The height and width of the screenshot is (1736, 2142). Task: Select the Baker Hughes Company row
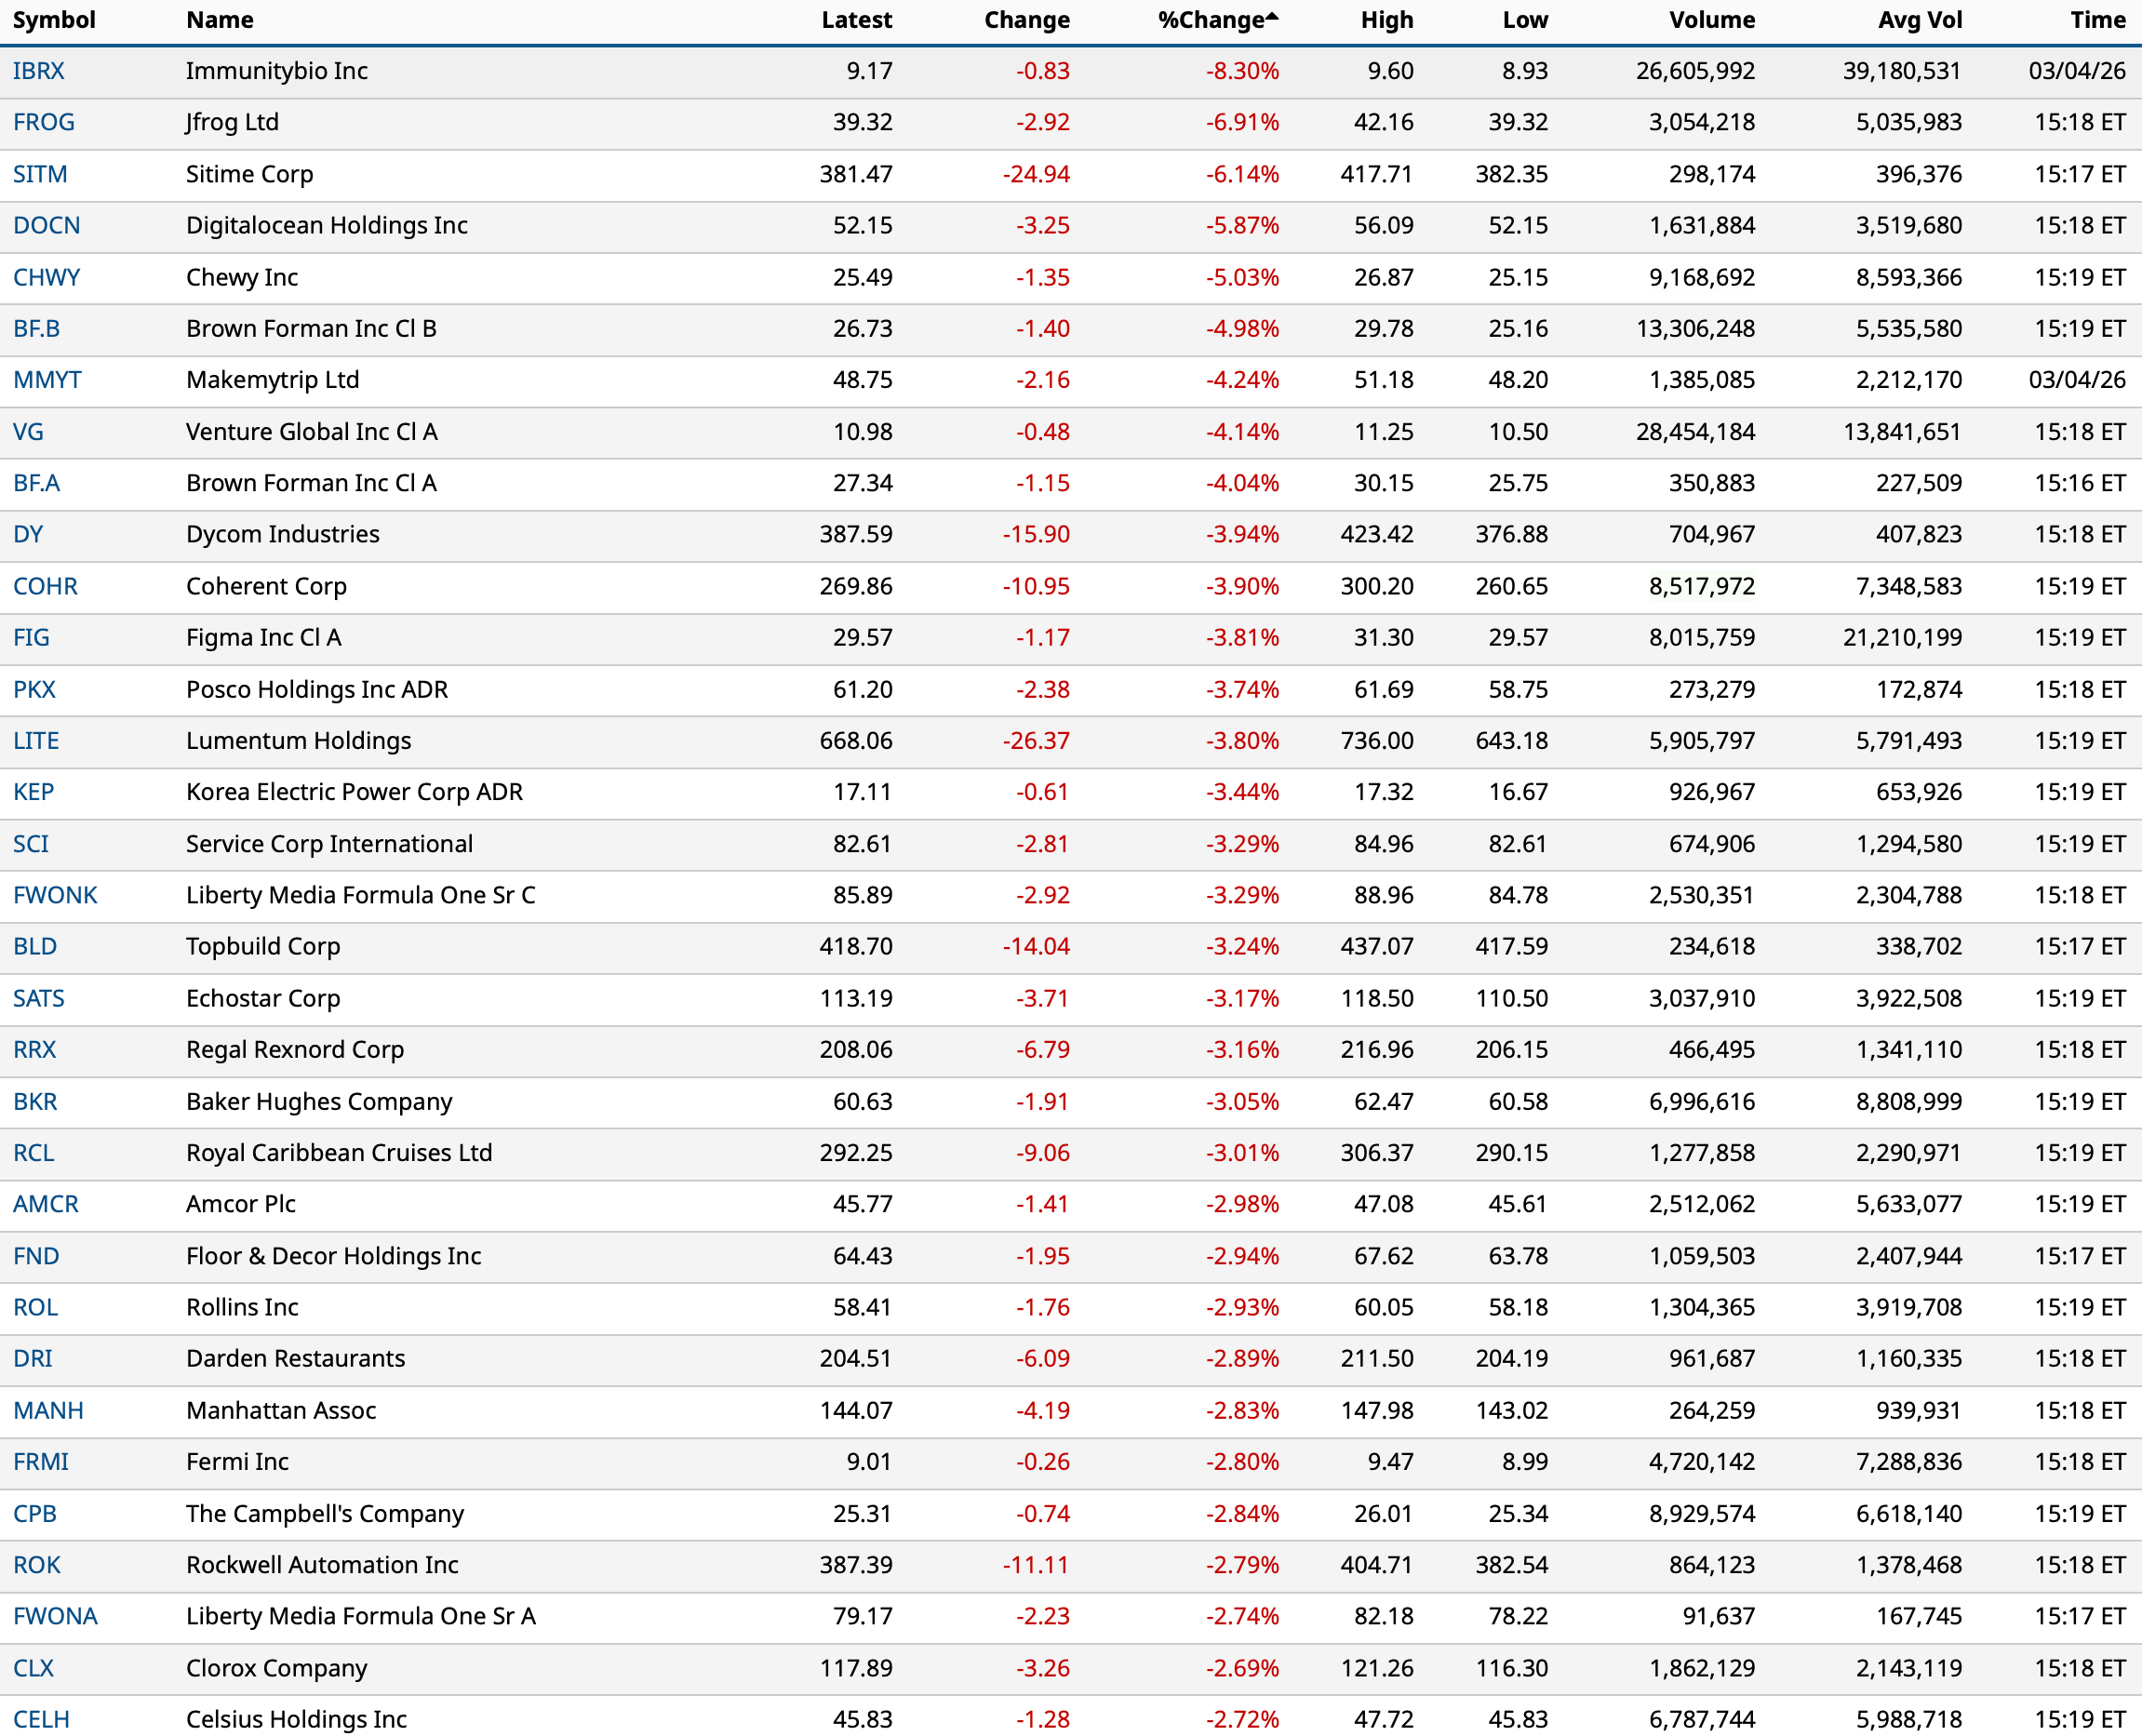(319, 1101)
